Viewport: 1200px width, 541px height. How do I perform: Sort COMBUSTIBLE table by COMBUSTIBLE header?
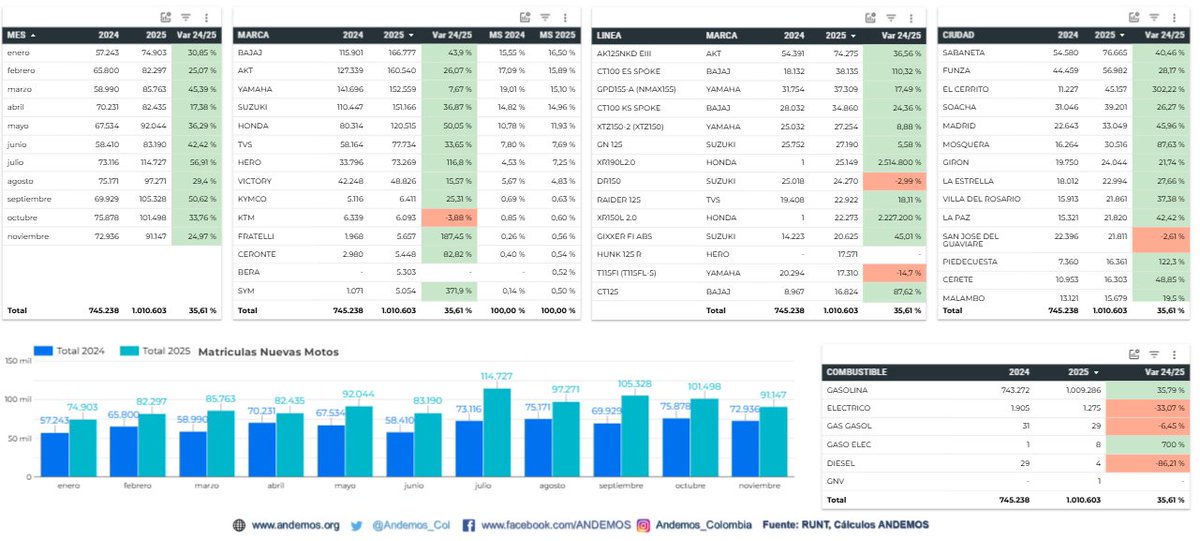858,372
